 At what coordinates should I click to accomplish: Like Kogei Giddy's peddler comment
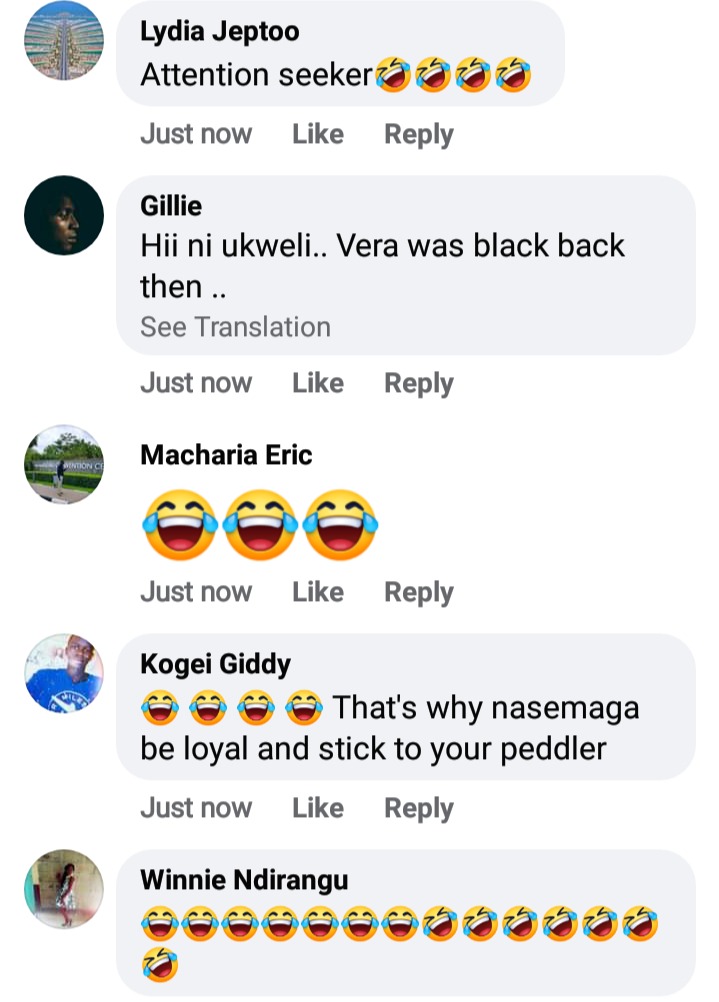[x=318, y=808]
